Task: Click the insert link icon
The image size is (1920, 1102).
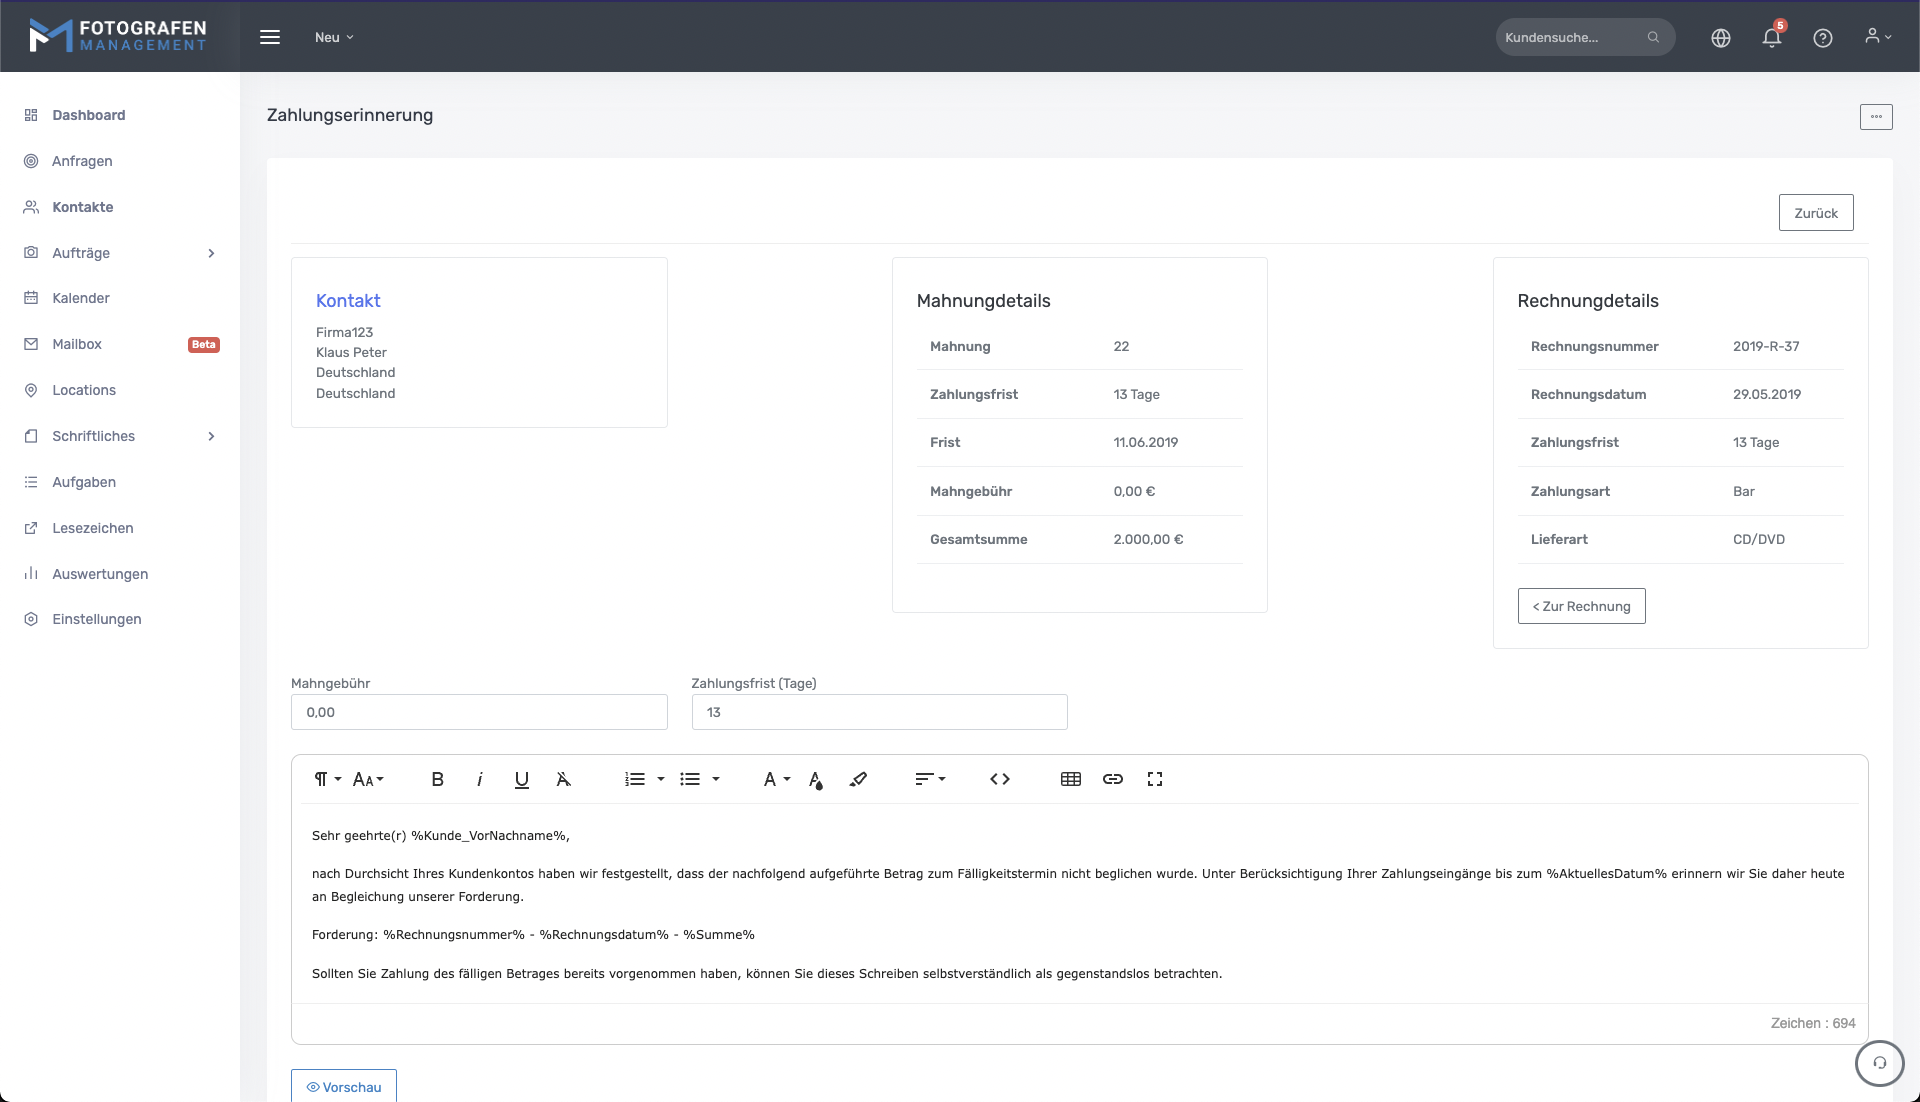Action: (1113, 780)
